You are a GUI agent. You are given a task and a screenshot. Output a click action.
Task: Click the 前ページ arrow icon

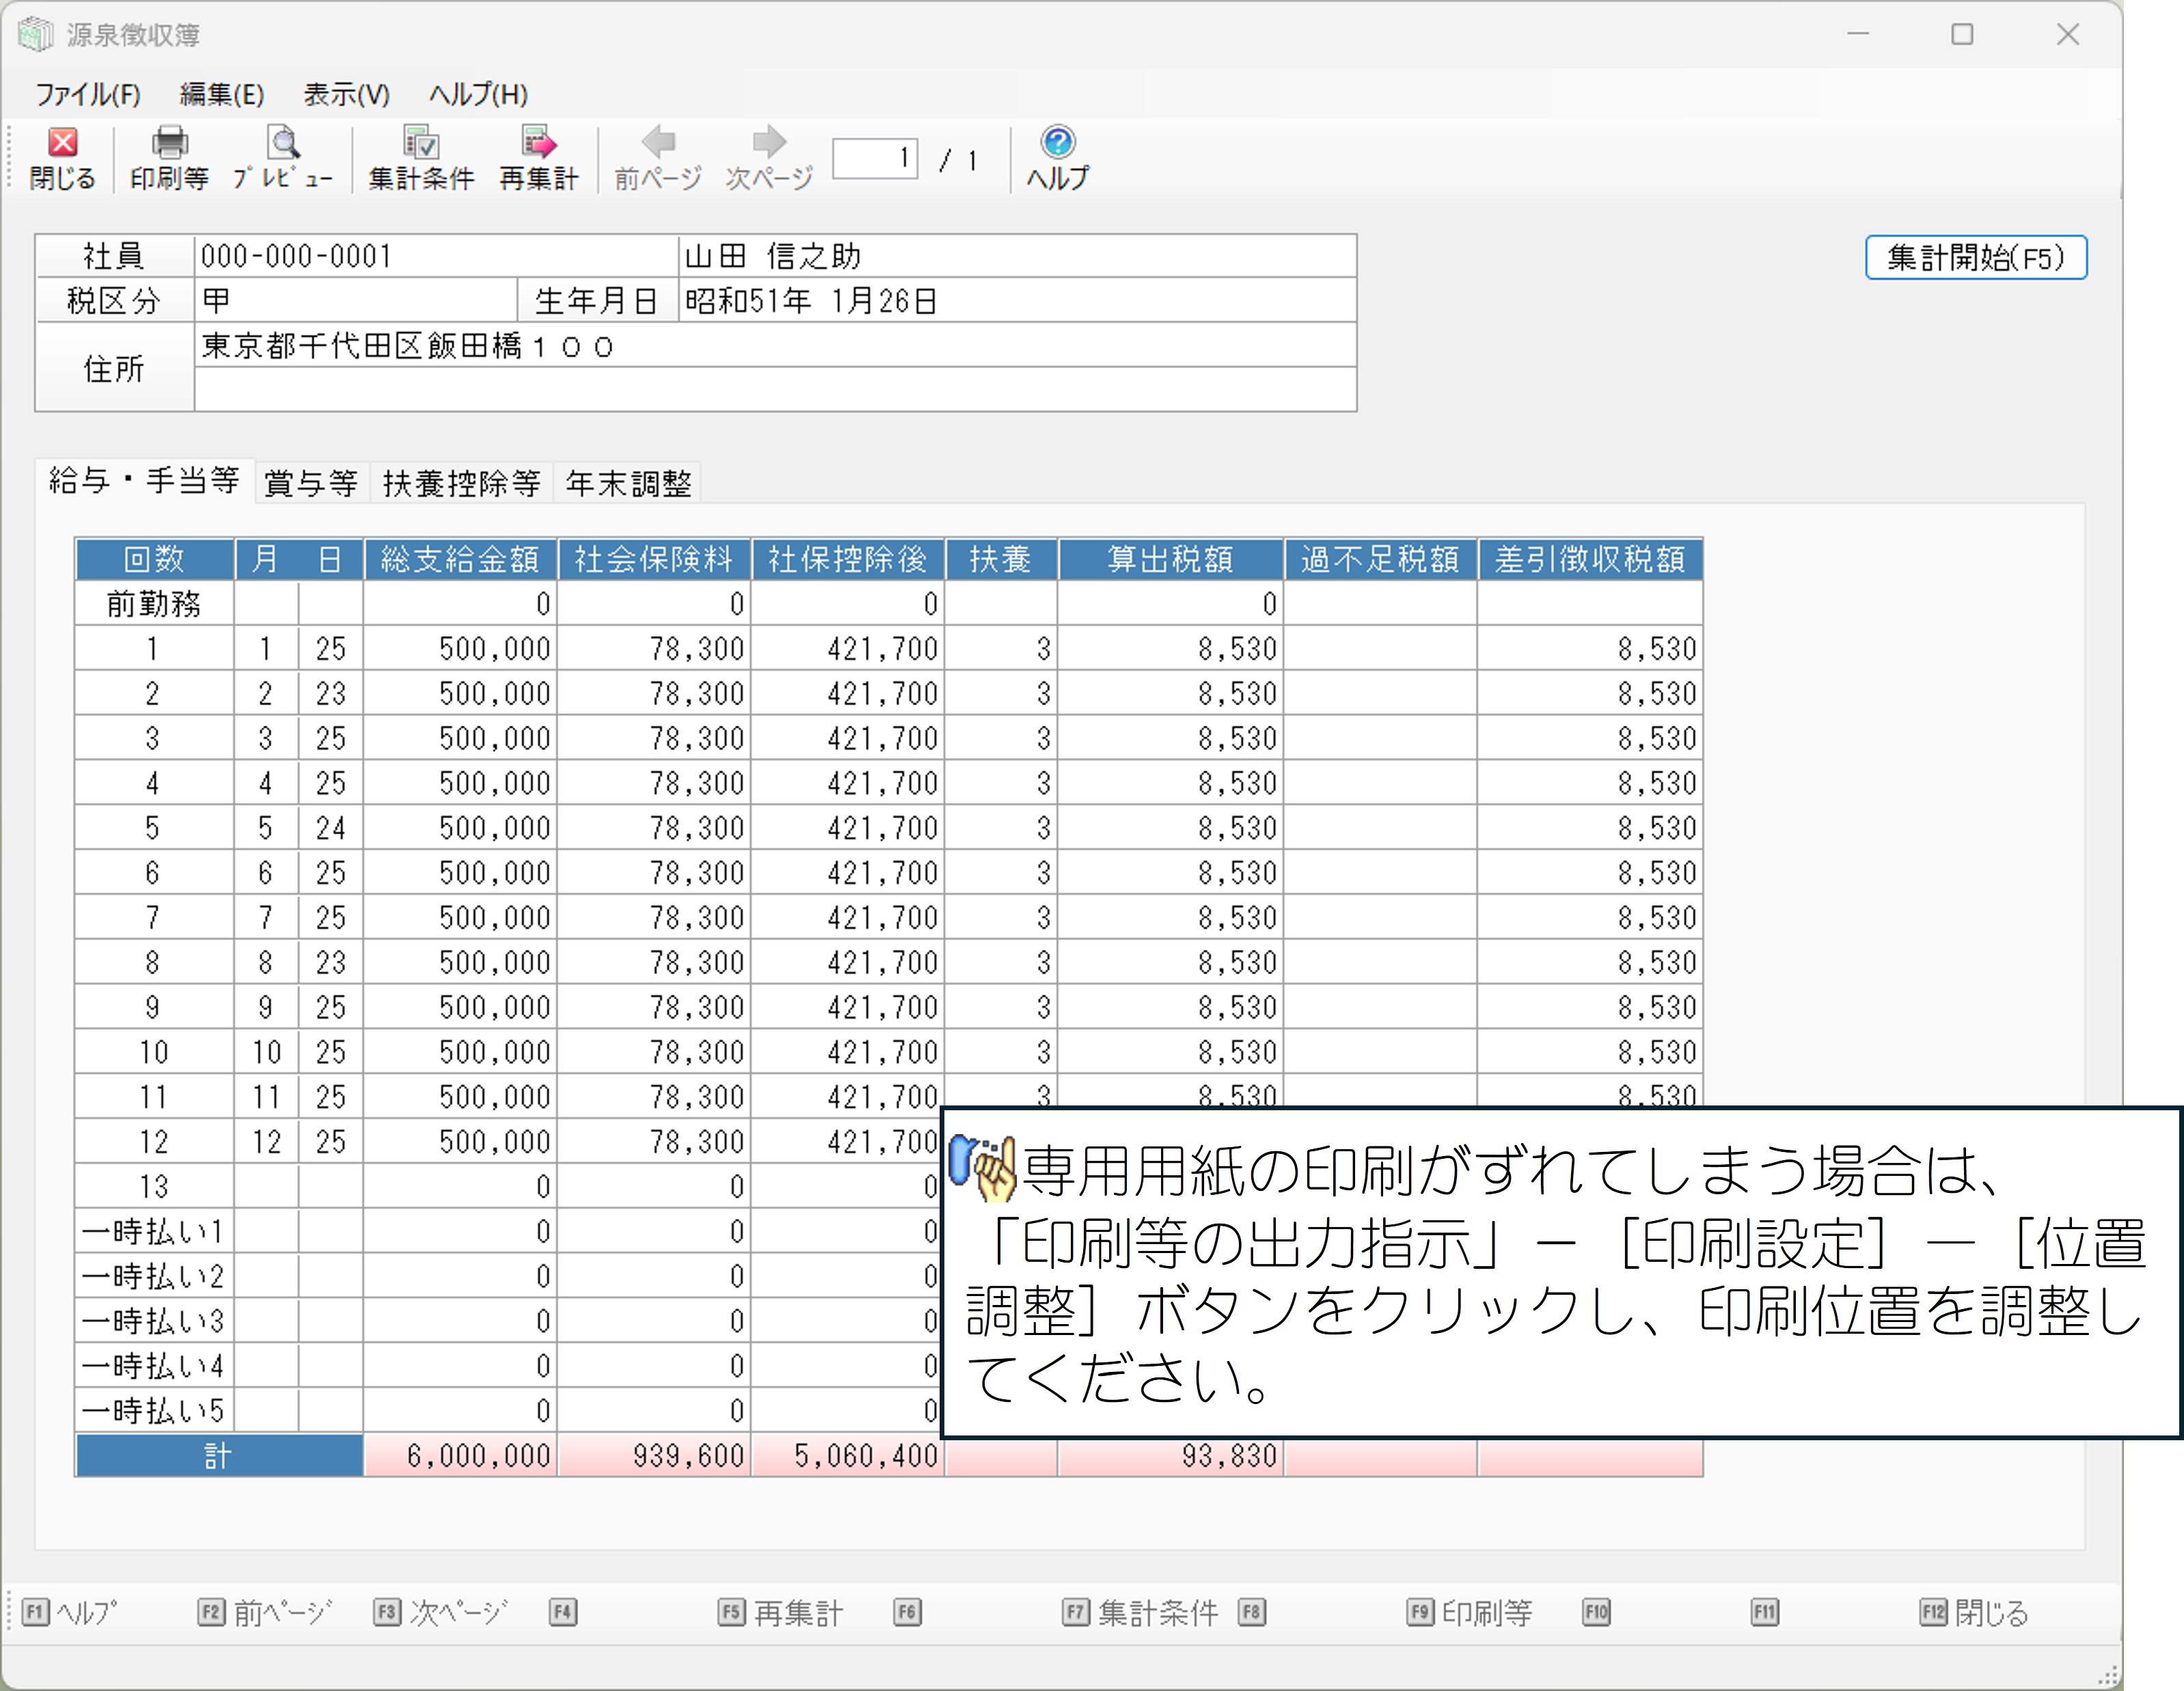tap(658, 158)
